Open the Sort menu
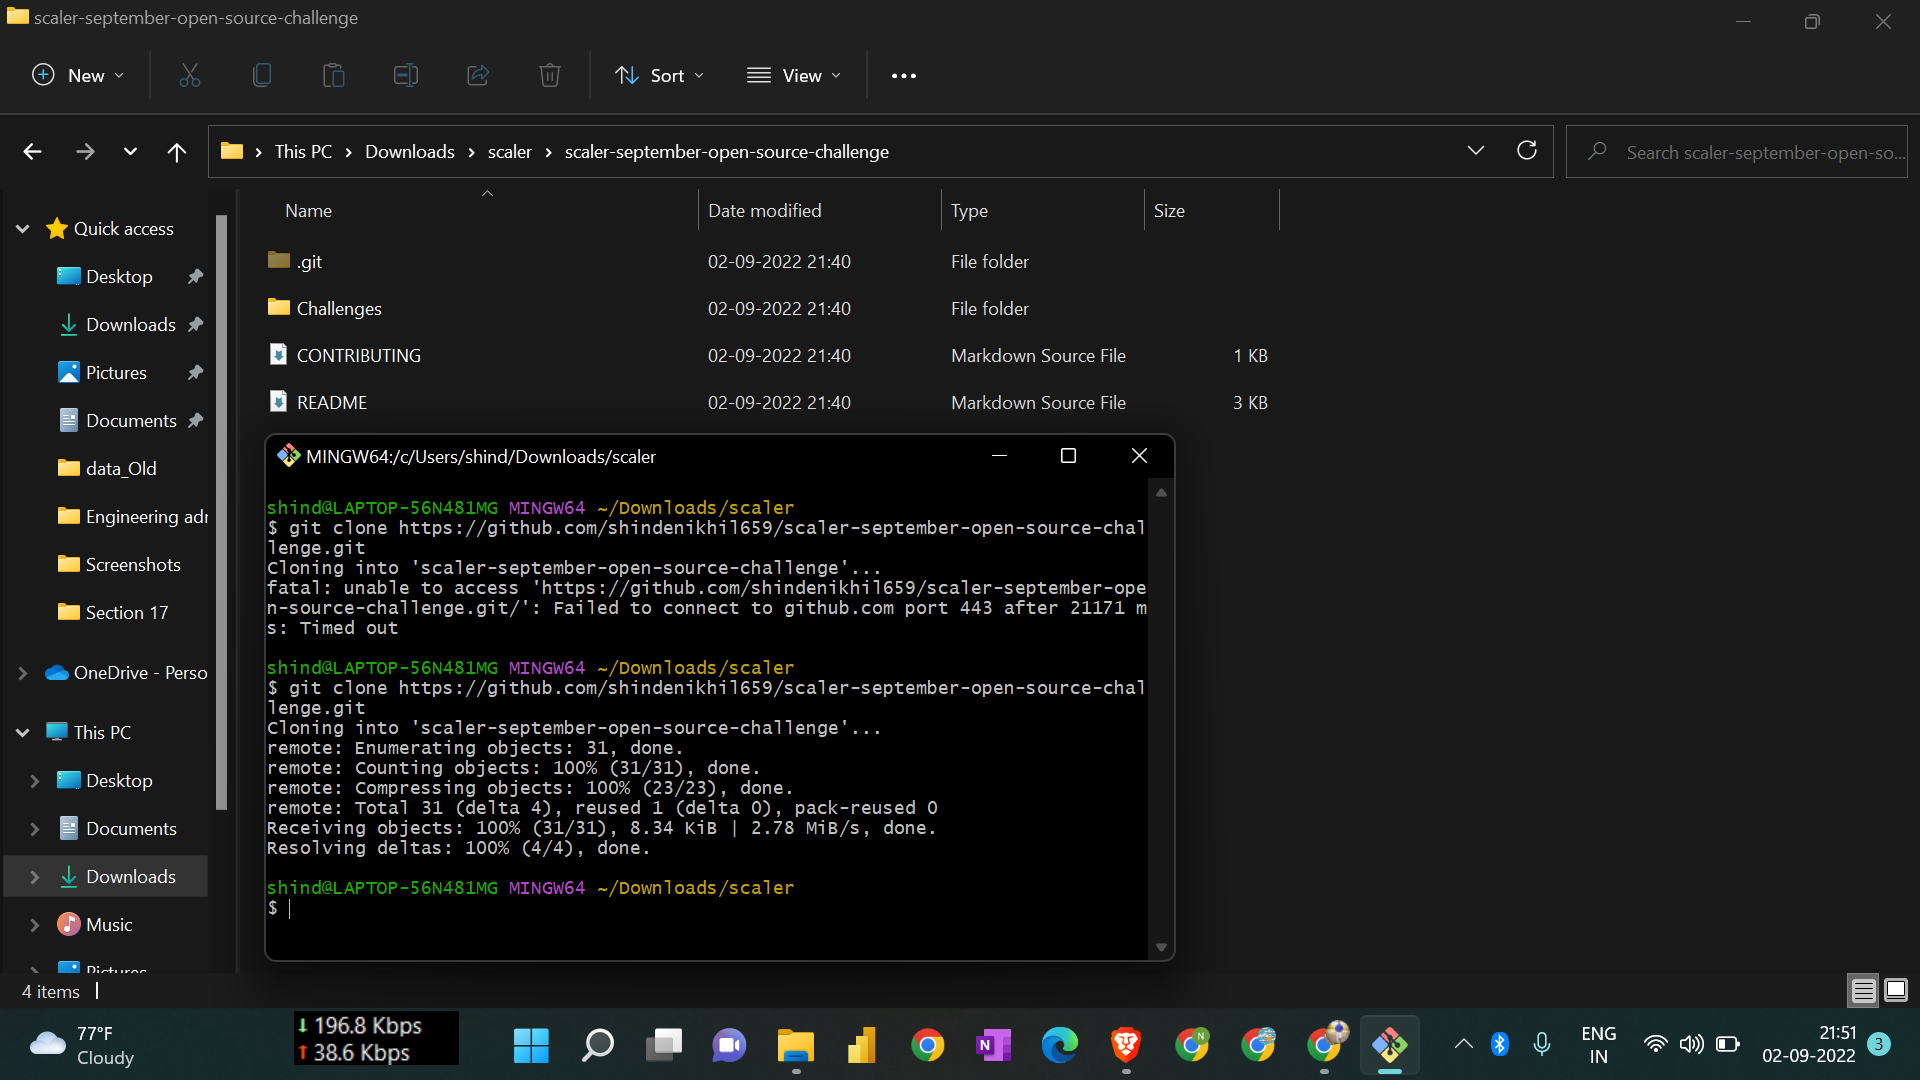The image size is (1920, 1080). [x=659, y=75]
